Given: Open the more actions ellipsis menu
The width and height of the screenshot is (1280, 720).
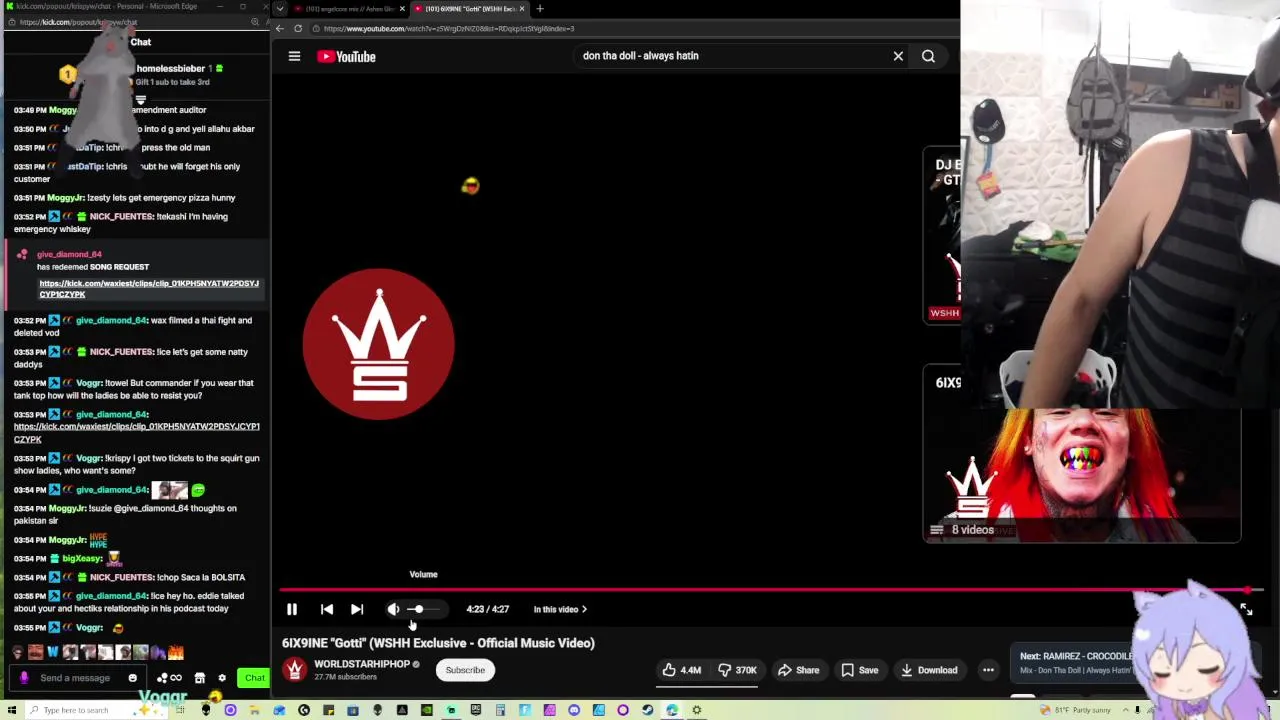Looking at the screenshot, I should pos(988,670).
